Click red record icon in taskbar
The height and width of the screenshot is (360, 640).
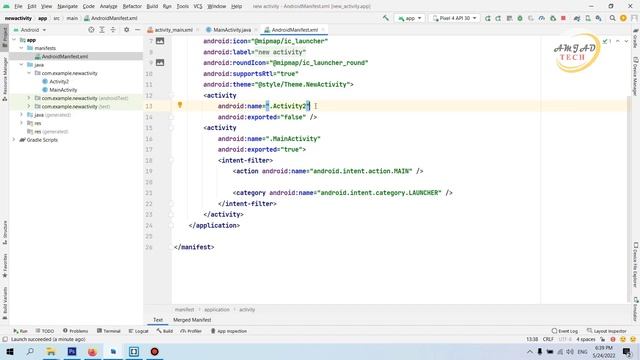pos(154,351)
